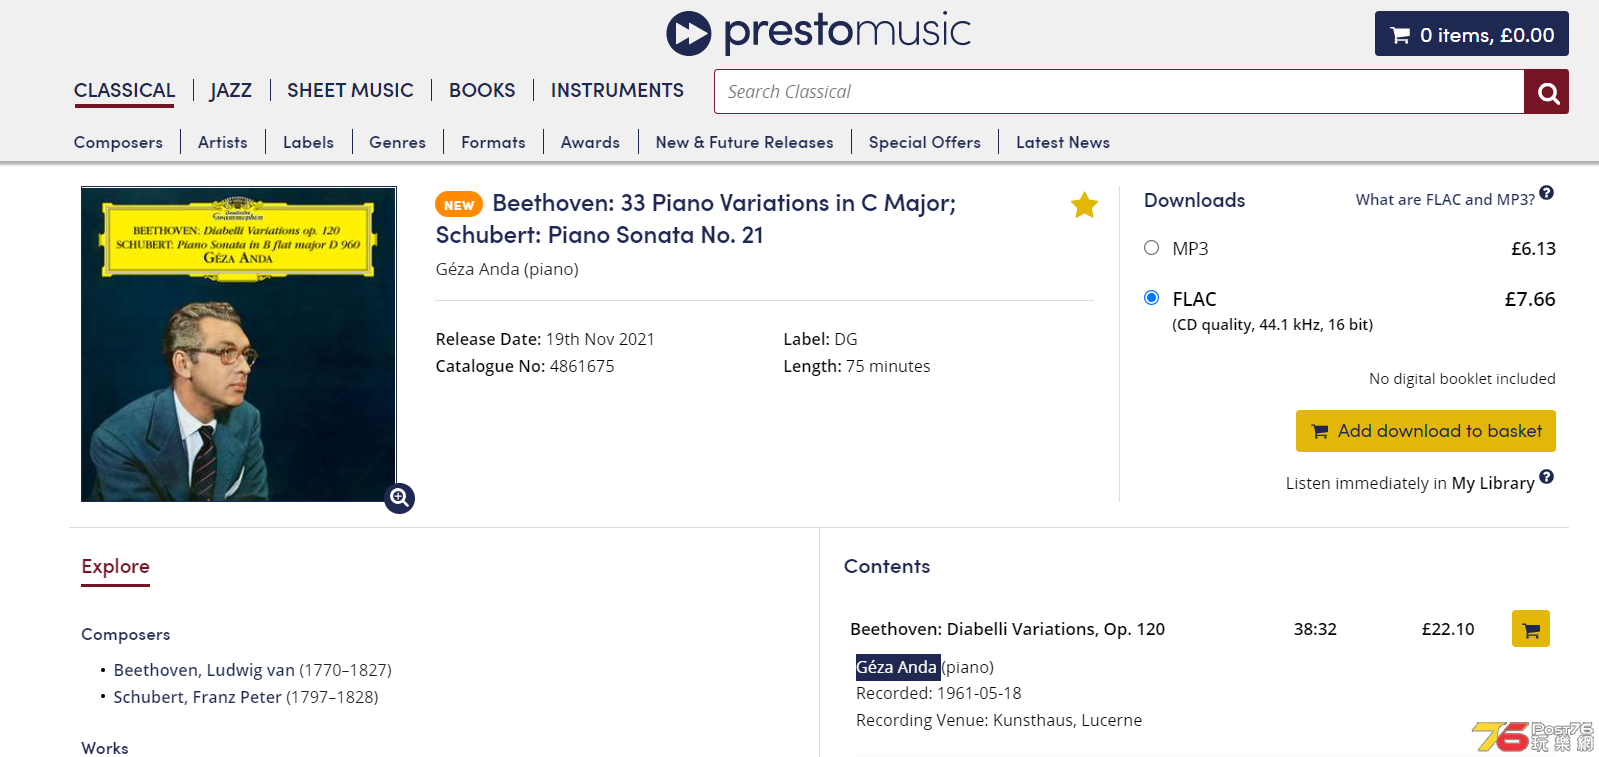
Task: Click into the Search Classical field
Action: [1119, 92]
